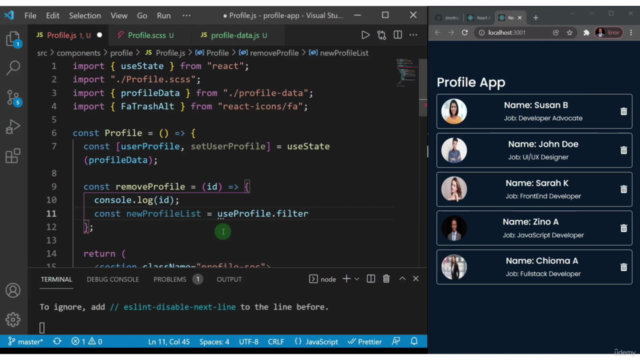Open the Edit menu
The width and height of the screenshot is (640, 360).
[x=52, y=16]
